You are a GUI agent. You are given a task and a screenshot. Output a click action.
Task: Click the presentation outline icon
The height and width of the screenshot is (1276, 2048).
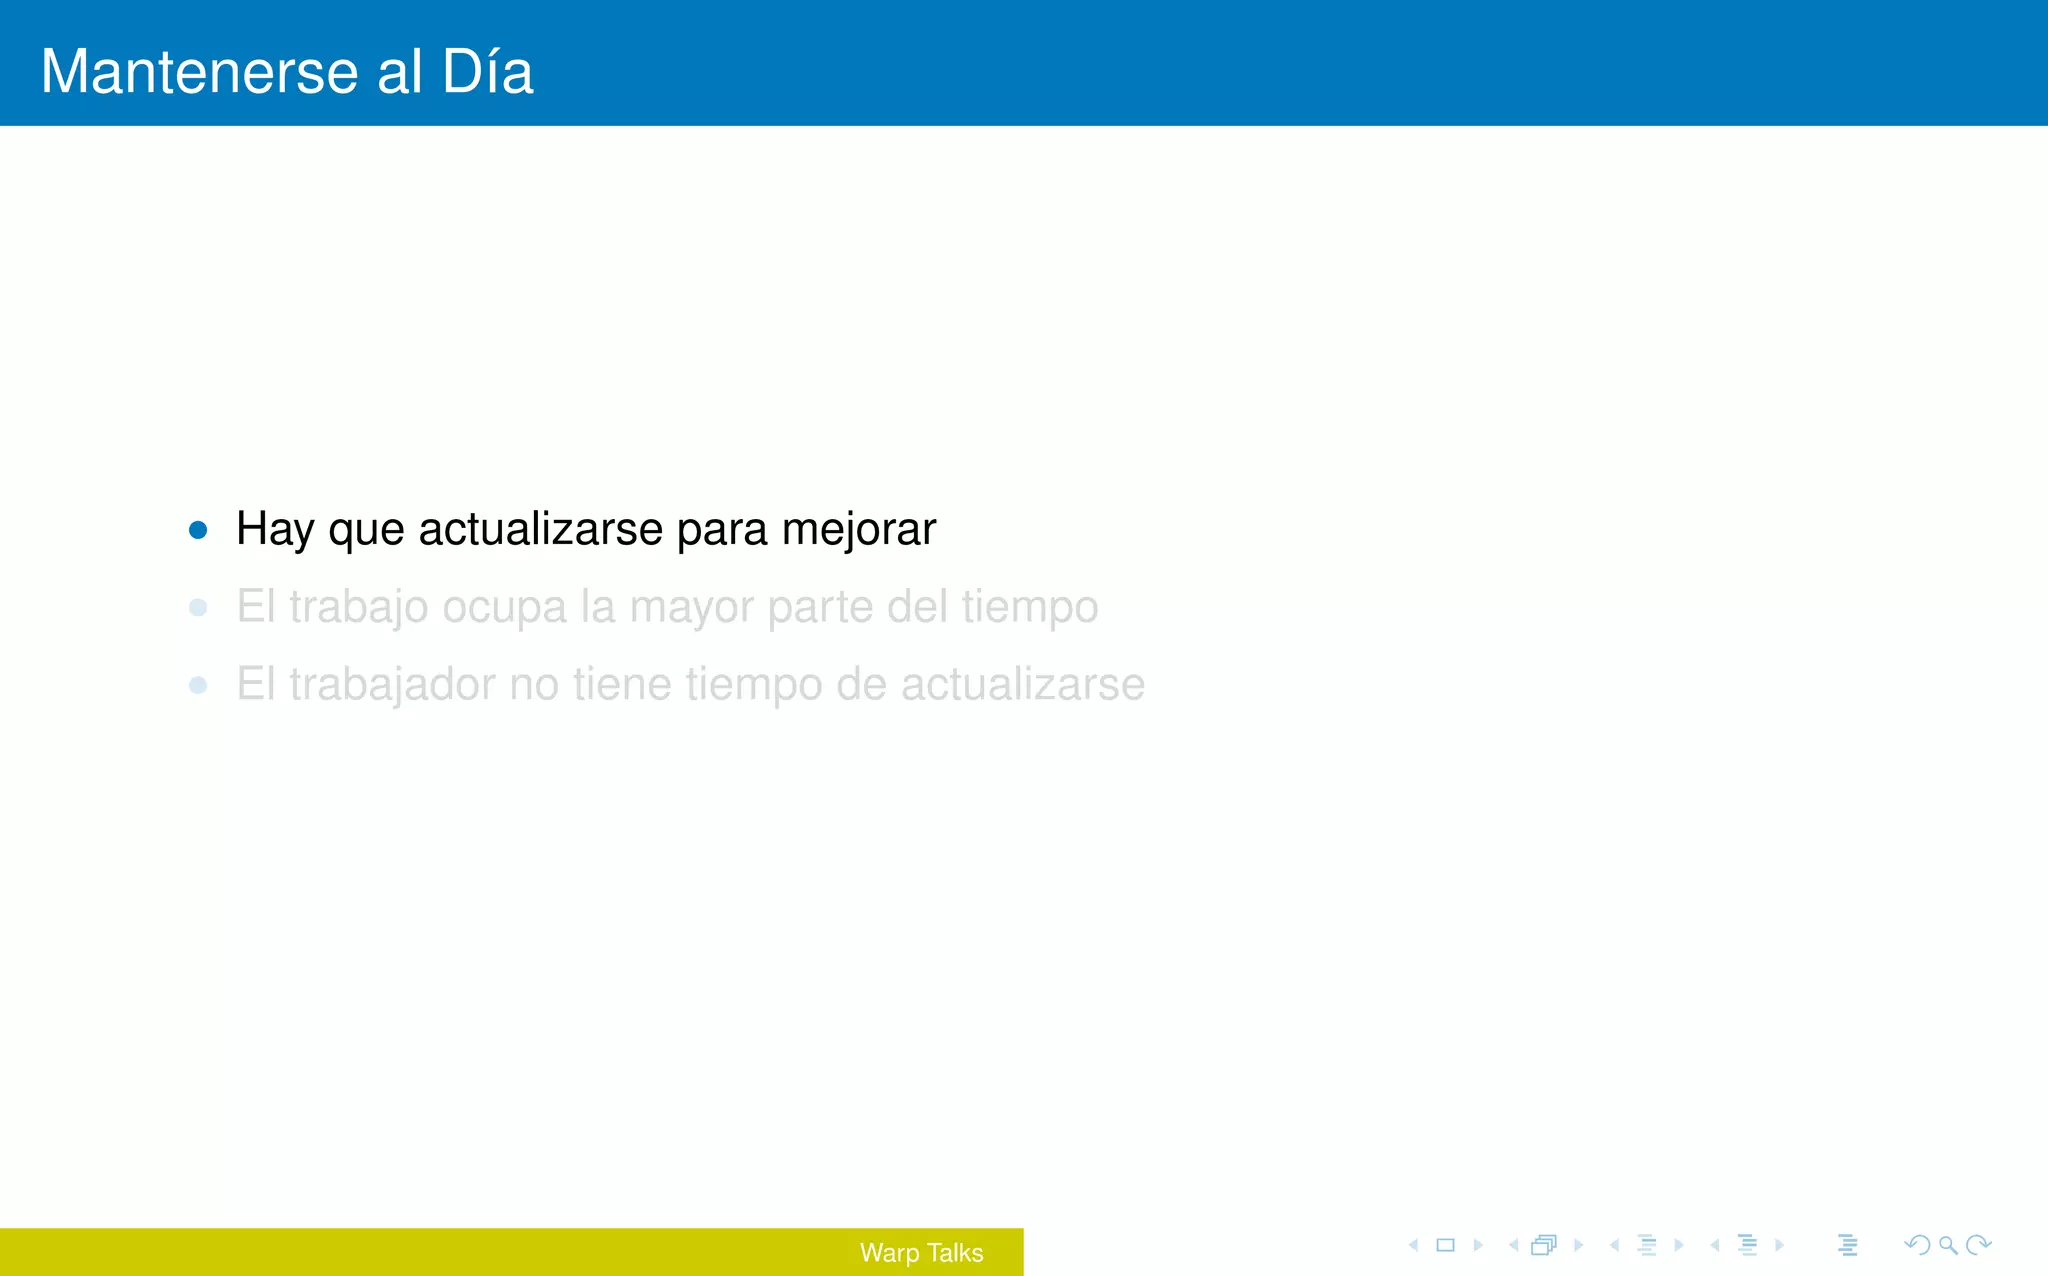[x=1847, y=1245]
